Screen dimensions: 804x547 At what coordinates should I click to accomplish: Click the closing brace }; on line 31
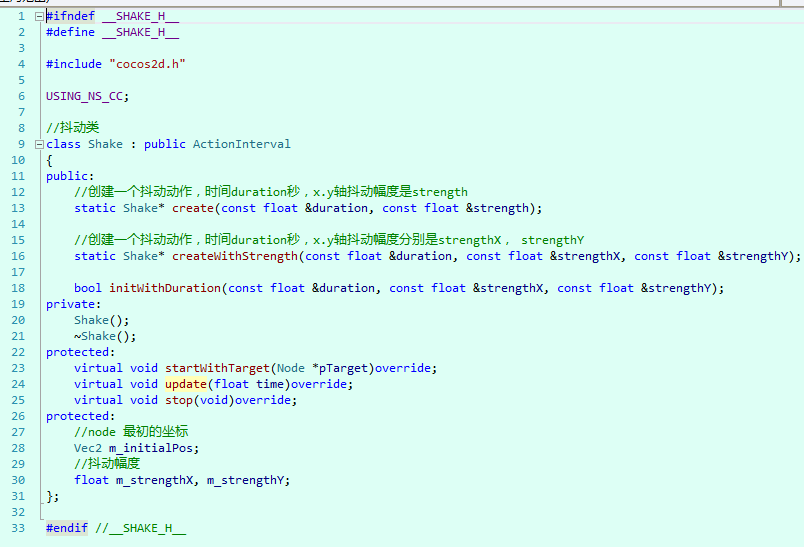point(53,496)
